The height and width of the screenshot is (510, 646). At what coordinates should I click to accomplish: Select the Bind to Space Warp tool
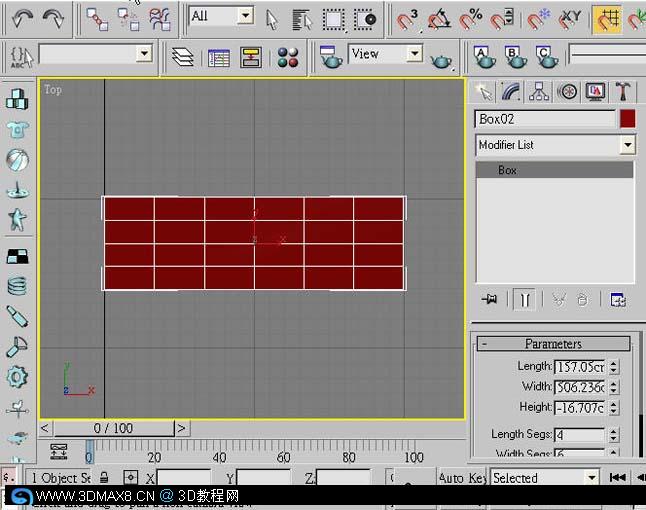tap(160, 19)
